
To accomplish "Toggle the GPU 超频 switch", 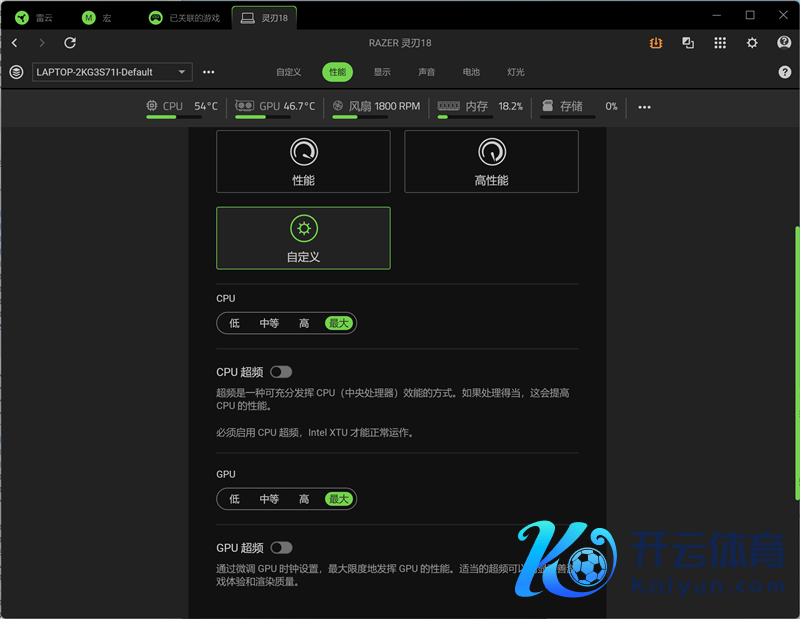I will click(x=282, y=547).
